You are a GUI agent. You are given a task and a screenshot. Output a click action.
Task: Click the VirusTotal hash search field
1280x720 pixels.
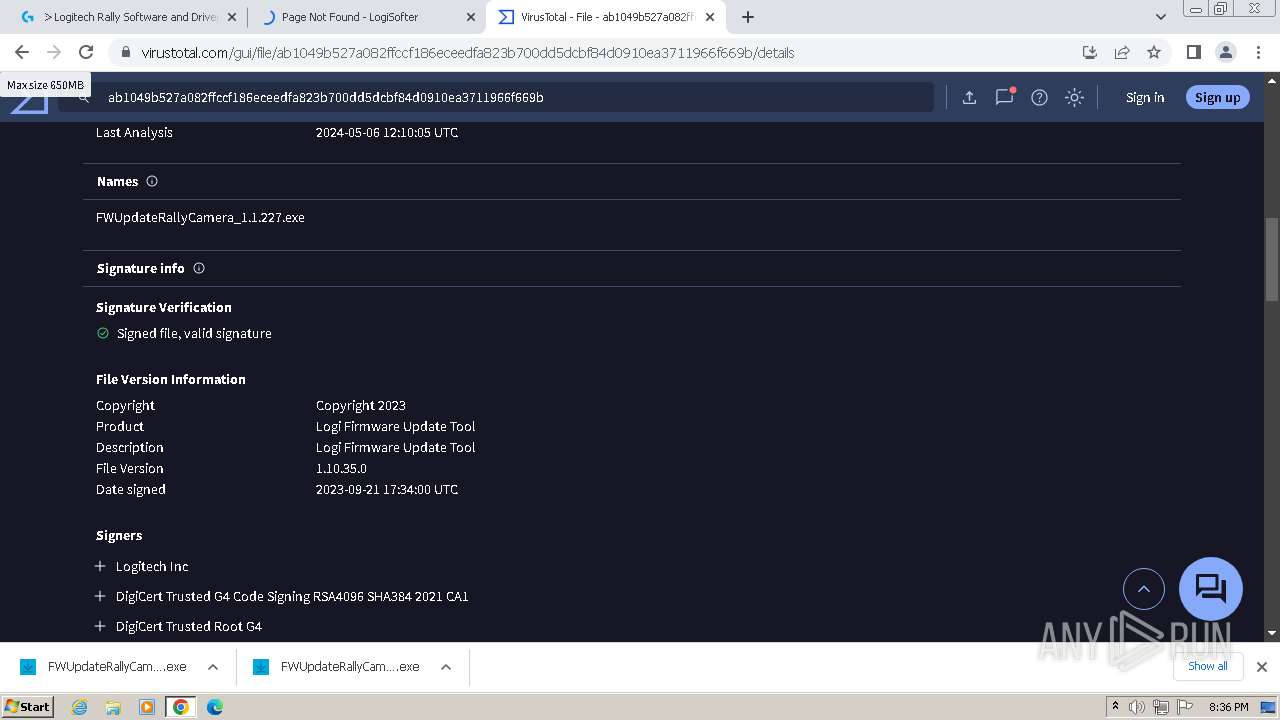[x=495, y=97]
